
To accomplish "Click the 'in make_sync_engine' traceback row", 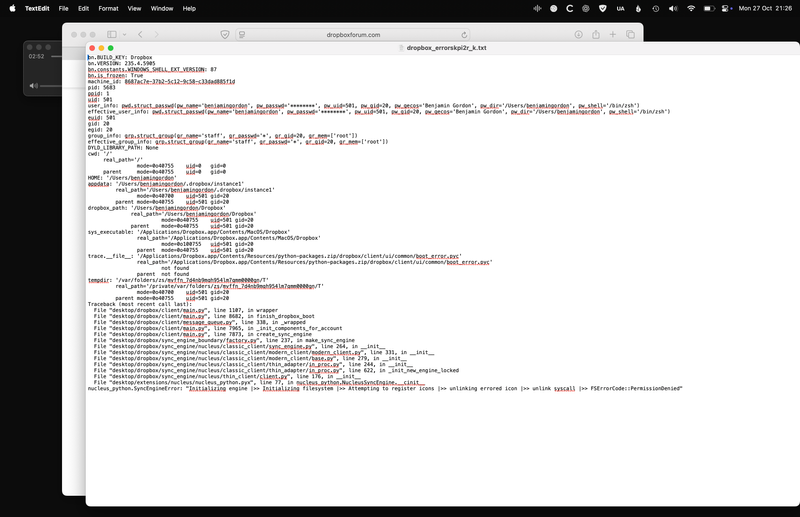I will click(224, 340).
